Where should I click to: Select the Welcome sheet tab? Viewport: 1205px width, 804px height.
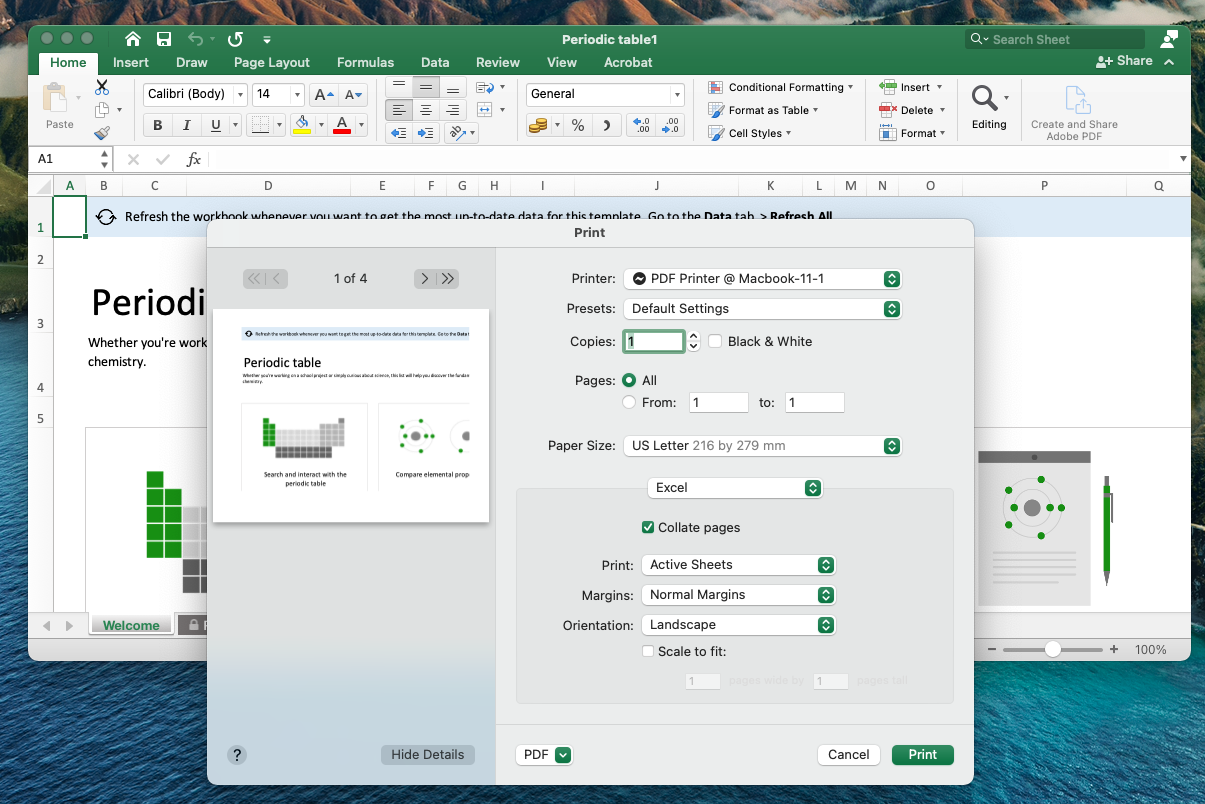click(x=131, y=625)
